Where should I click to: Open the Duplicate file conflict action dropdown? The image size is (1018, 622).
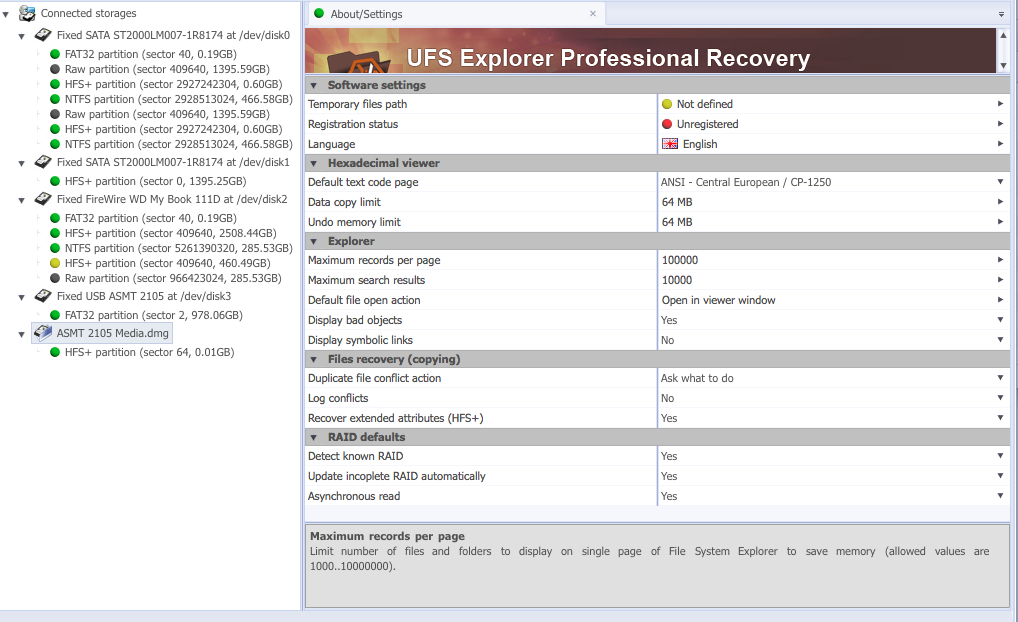[x=1000, y=378]
